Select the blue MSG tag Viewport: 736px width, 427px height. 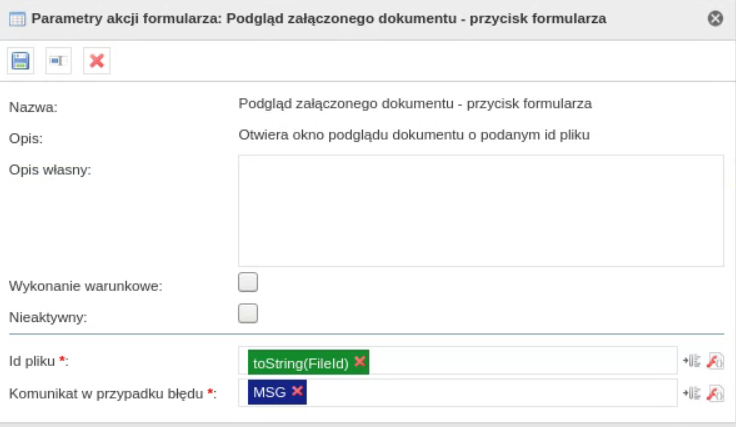click(x=269, y=392)
